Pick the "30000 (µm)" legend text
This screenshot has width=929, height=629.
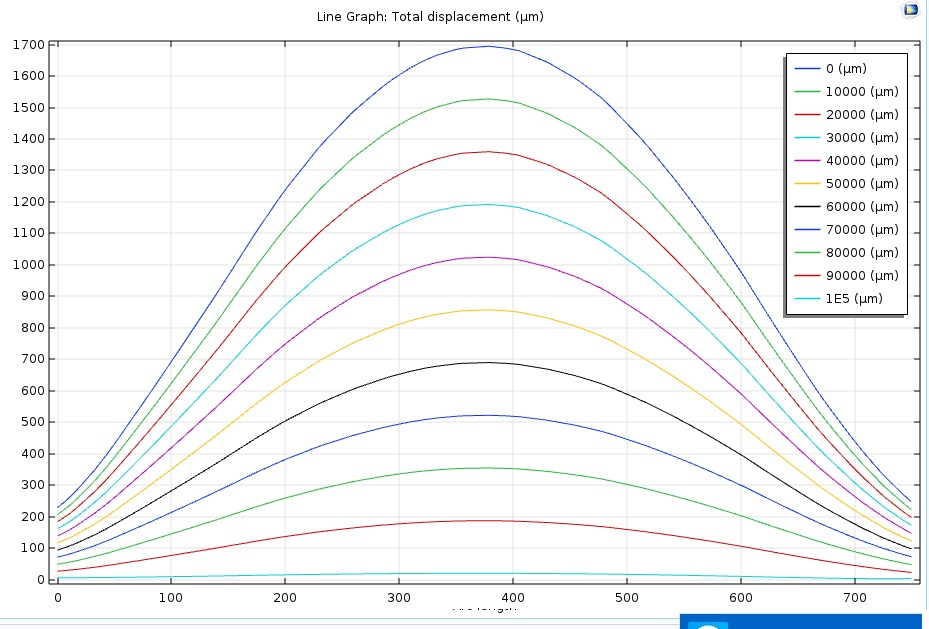(861, 138)
